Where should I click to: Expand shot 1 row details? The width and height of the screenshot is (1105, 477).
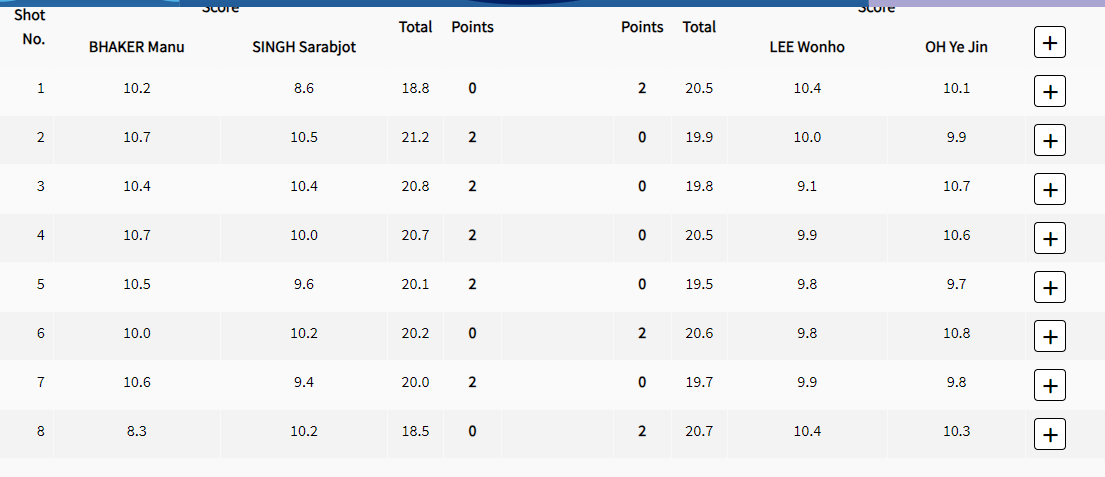pos(1049,92)
